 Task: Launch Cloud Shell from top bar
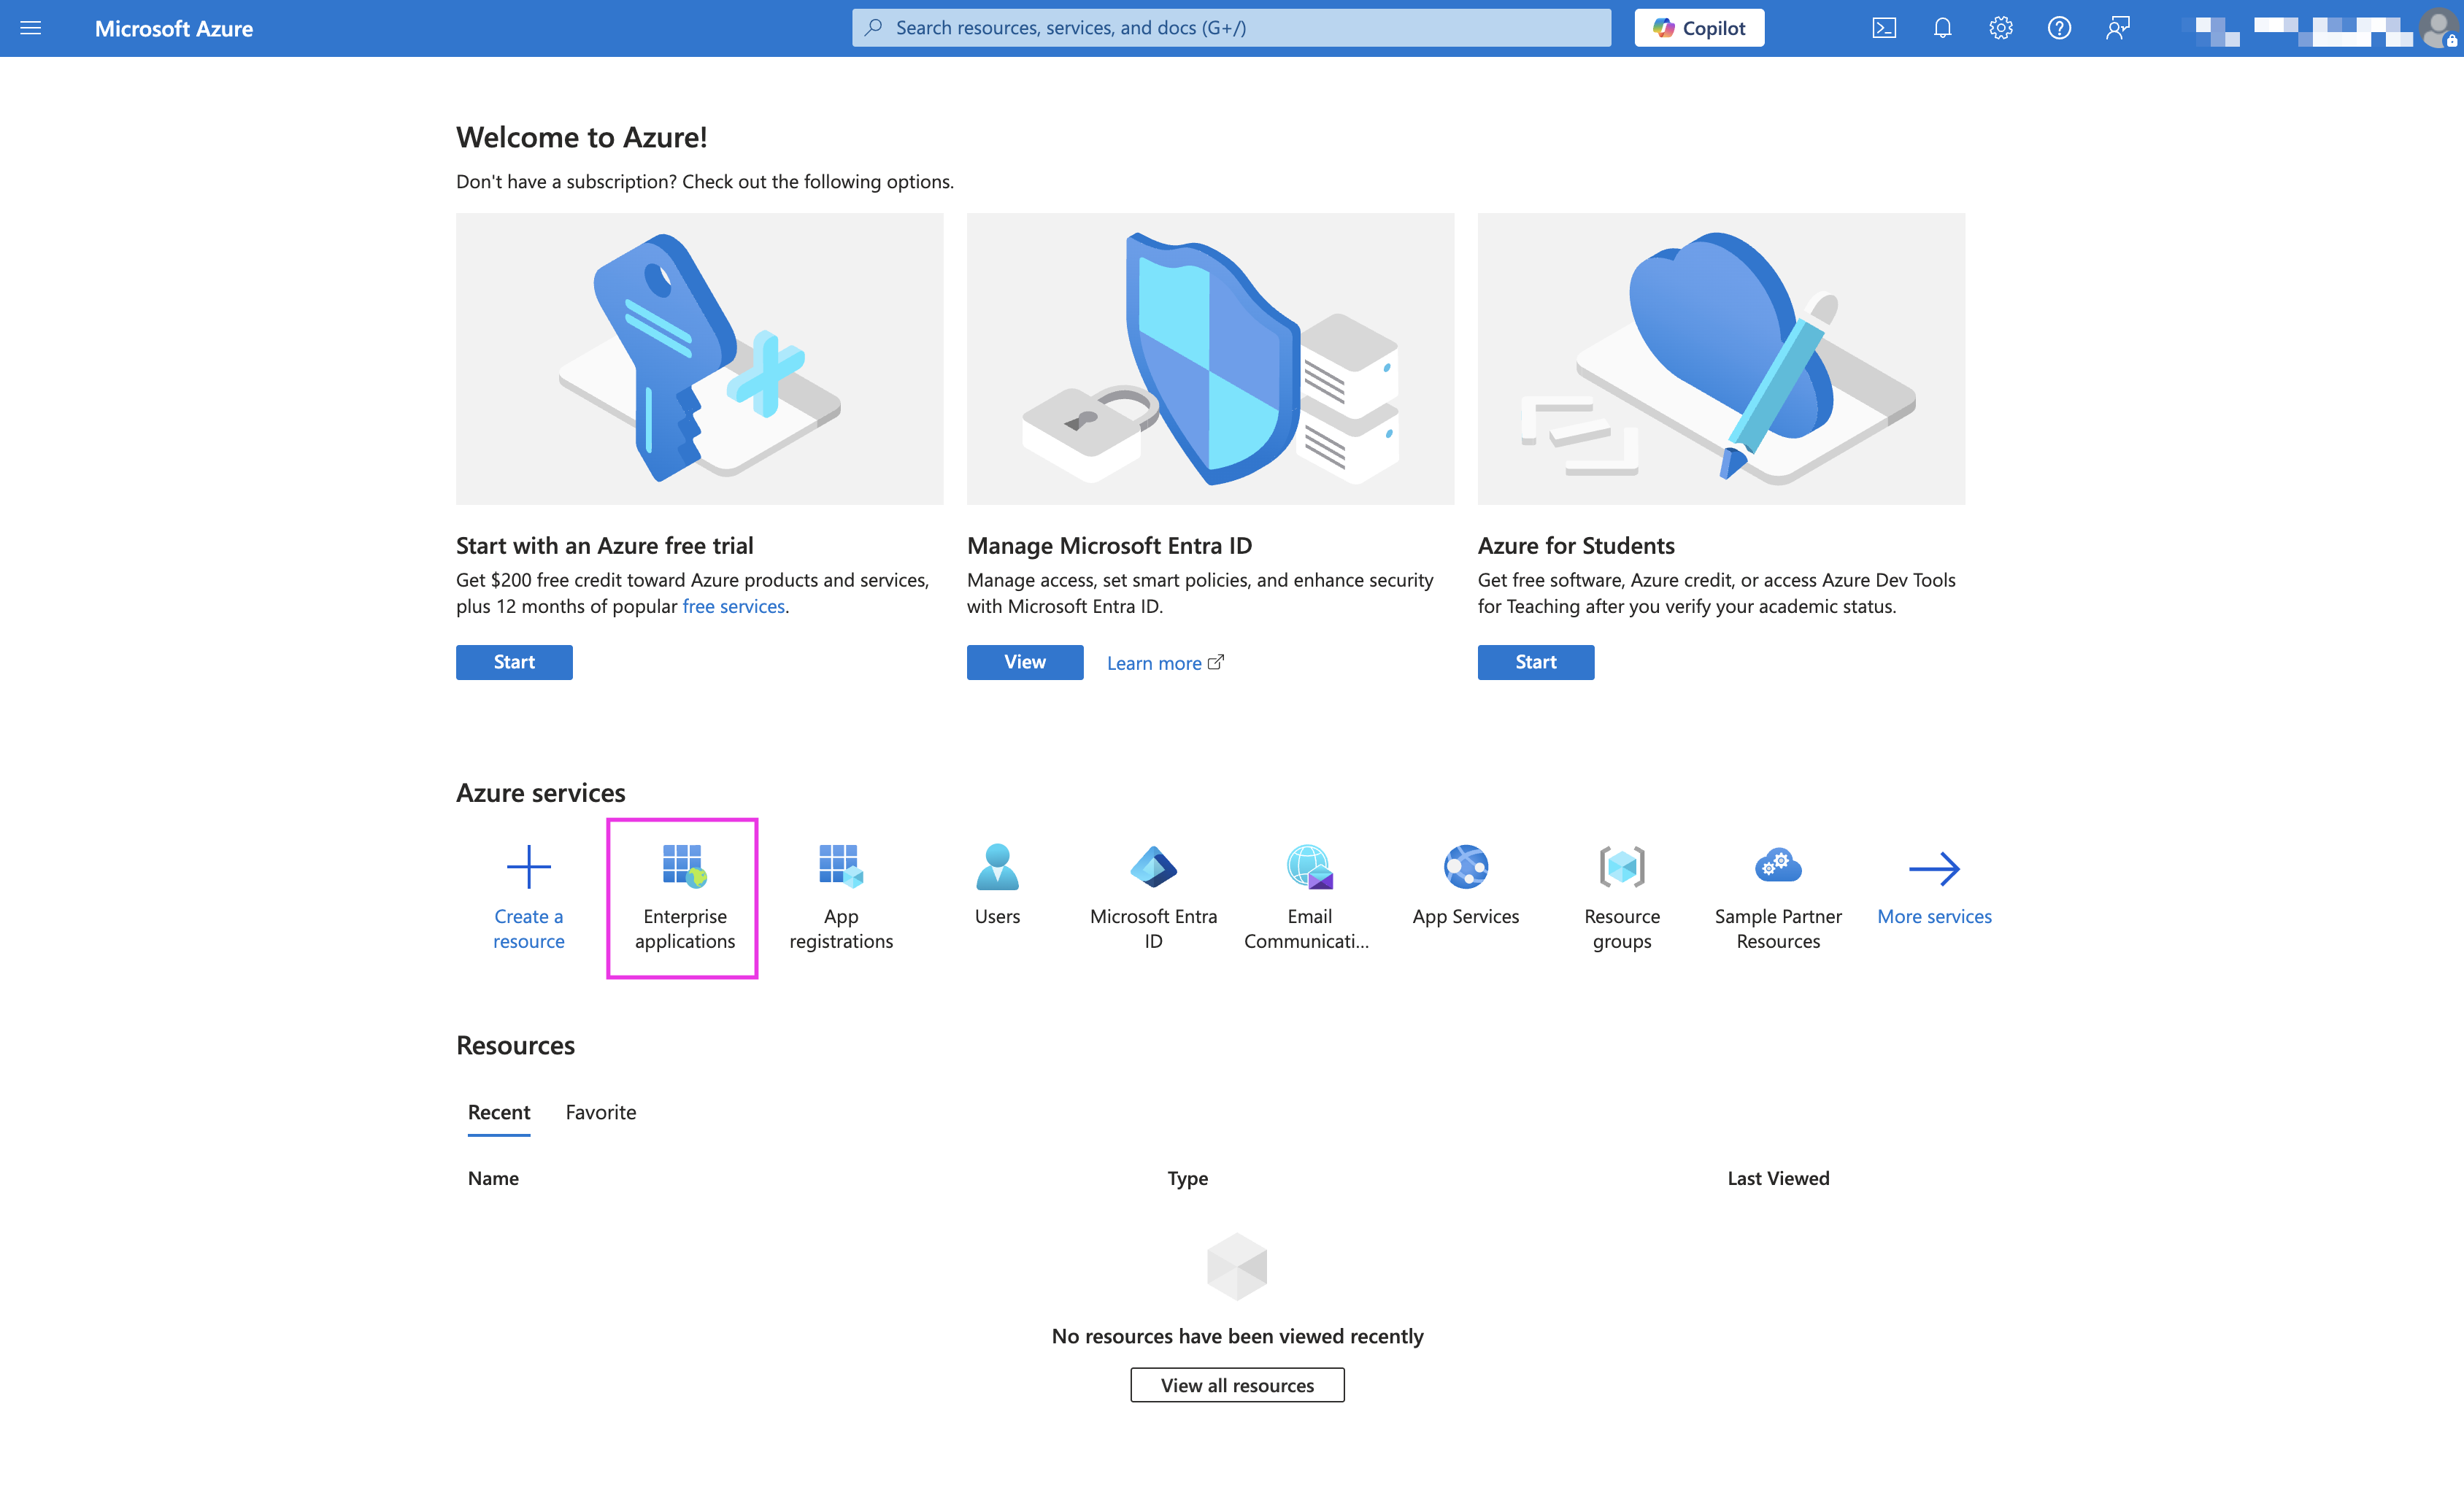(x=1883, y=28)
